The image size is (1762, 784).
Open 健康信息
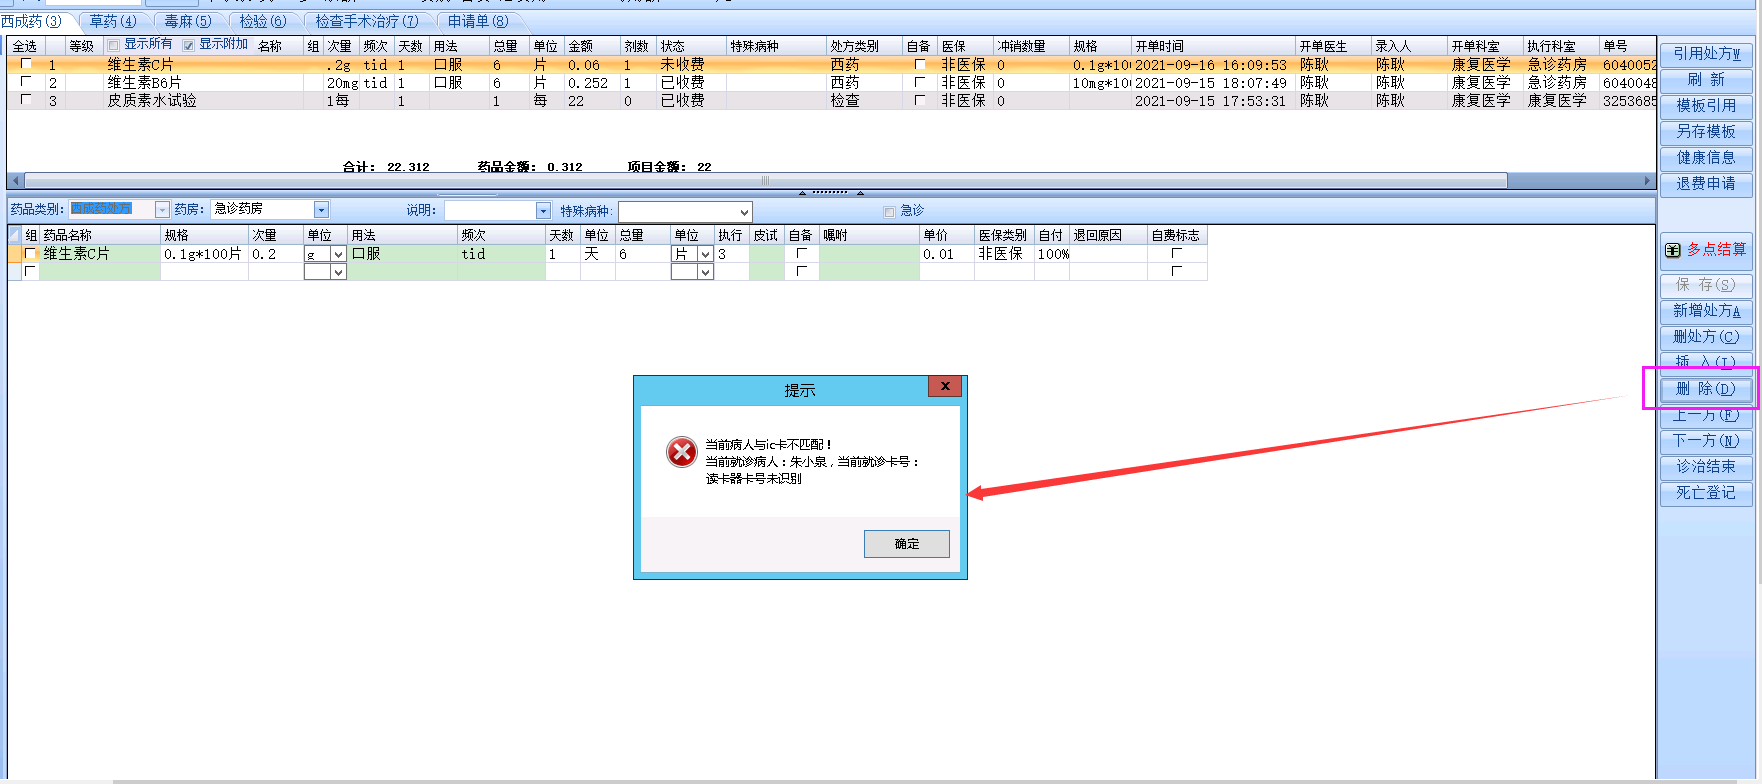[1706, 158]
